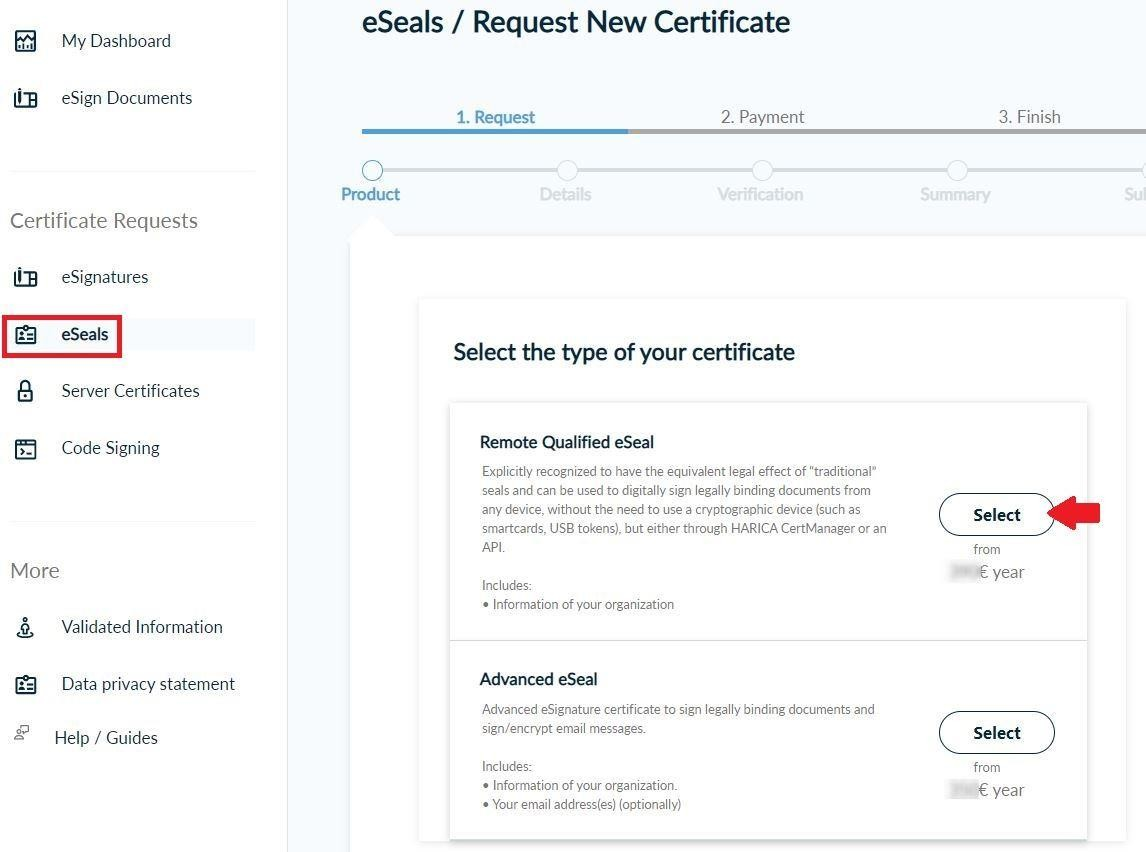Screen dimensions: 1146x852
Task: Click the Product step circle
Action: click(x=372, y=170)
